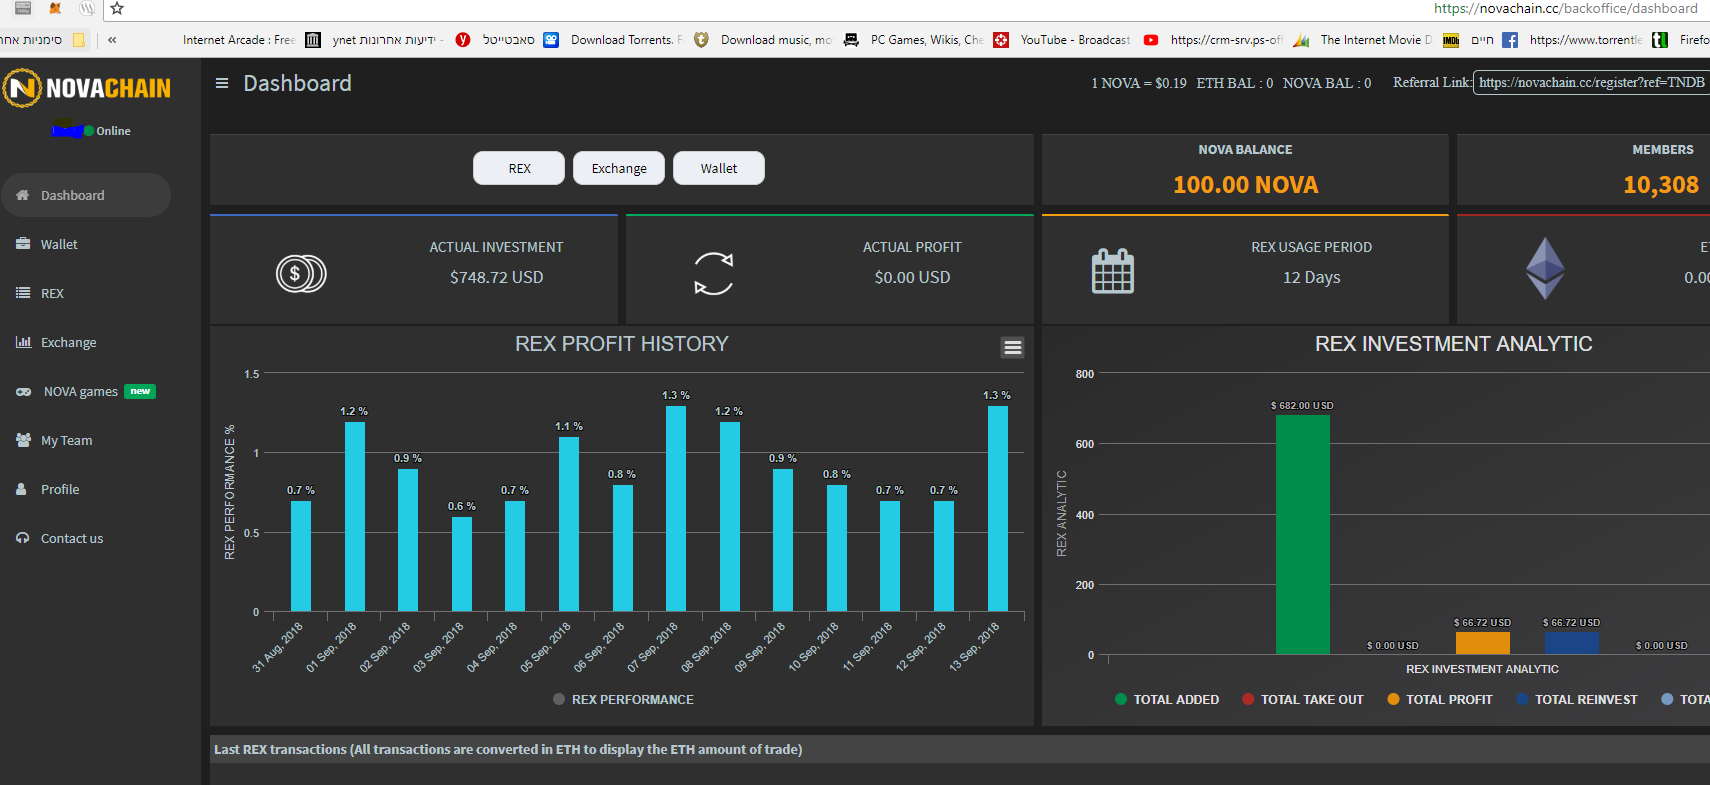
Task: Go to Dashboard in the sidebar
Action: 86,195
